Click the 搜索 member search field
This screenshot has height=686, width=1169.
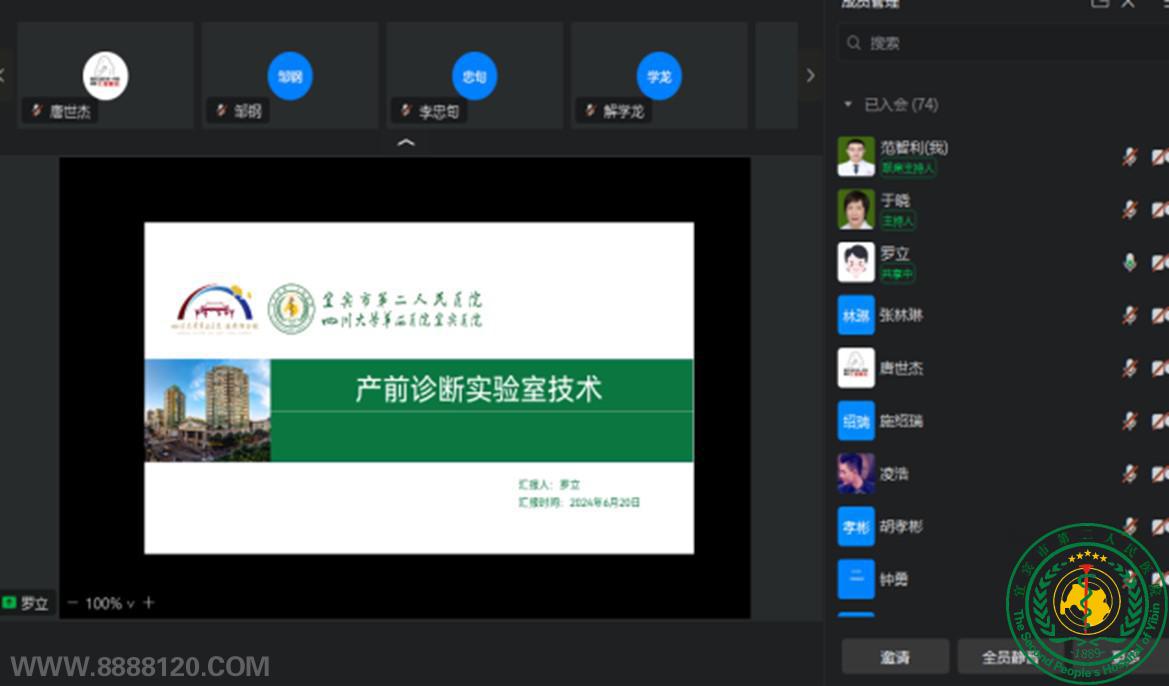(1000, 43)
